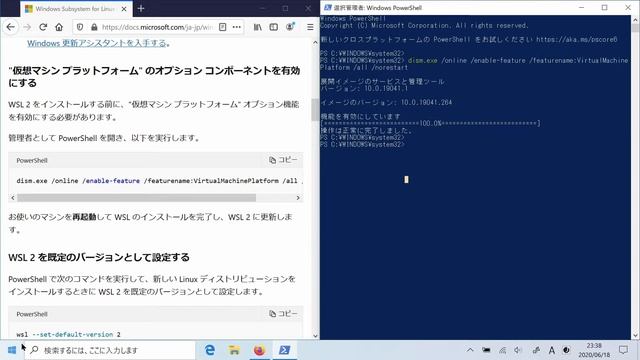
Task: Click the round tray icon beside IME indicator
Action: click(566, 350)
